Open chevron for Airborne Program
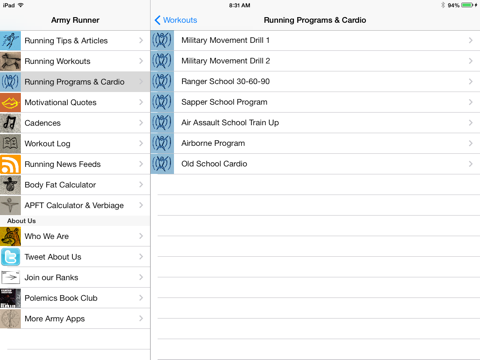Image resolution: width=480 pixels, height=360 pixels. 470,143
